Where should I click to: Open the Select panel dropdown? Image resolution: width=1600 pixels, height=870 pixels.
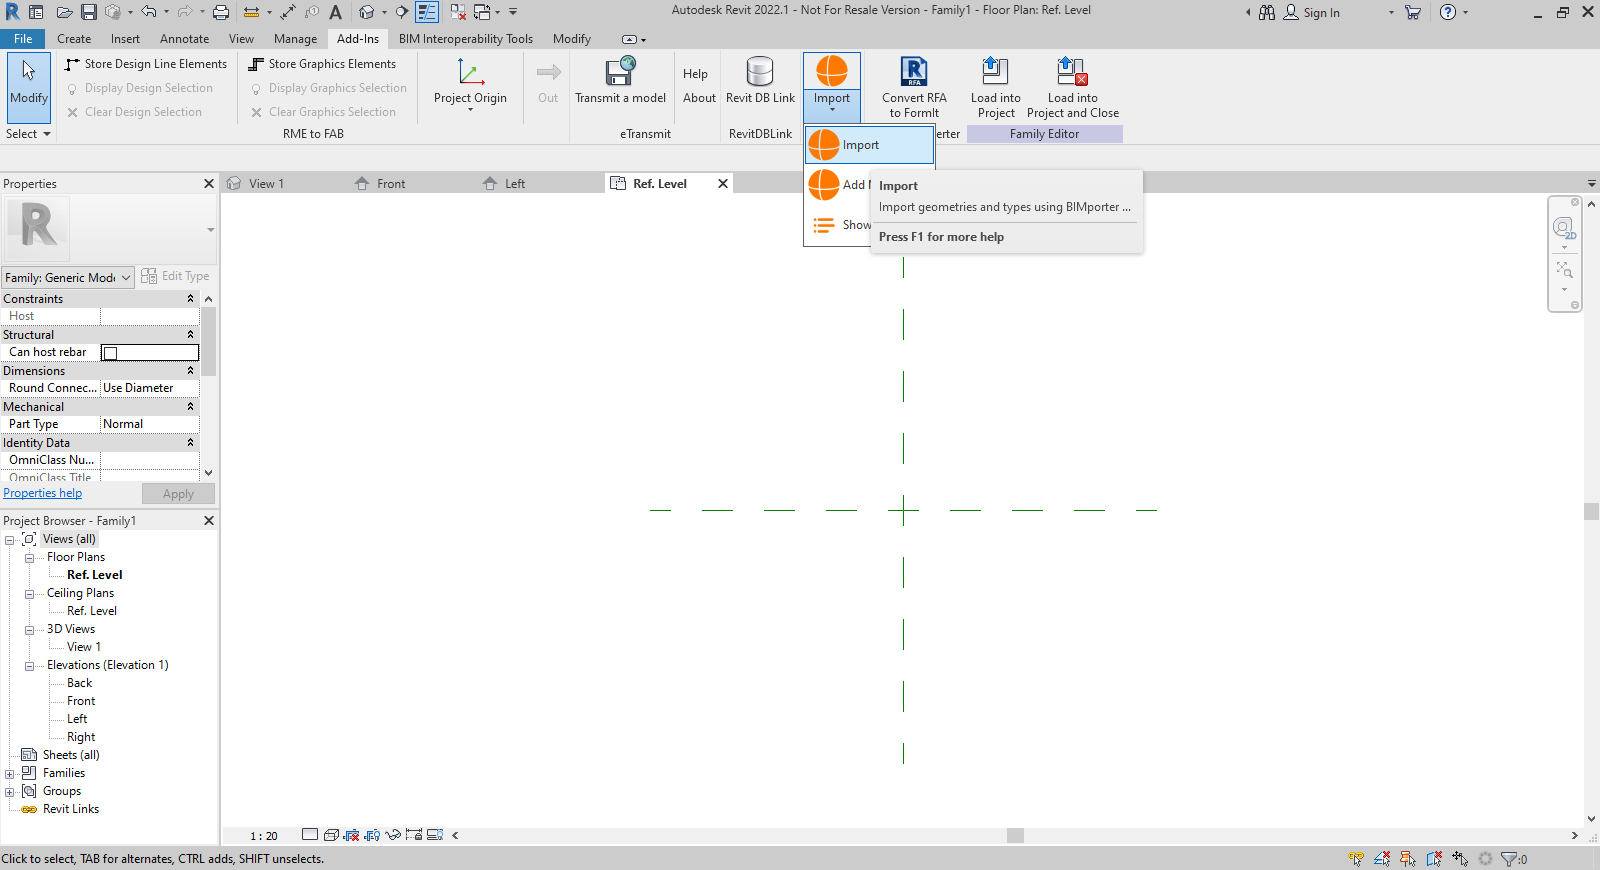pos(28,134)
